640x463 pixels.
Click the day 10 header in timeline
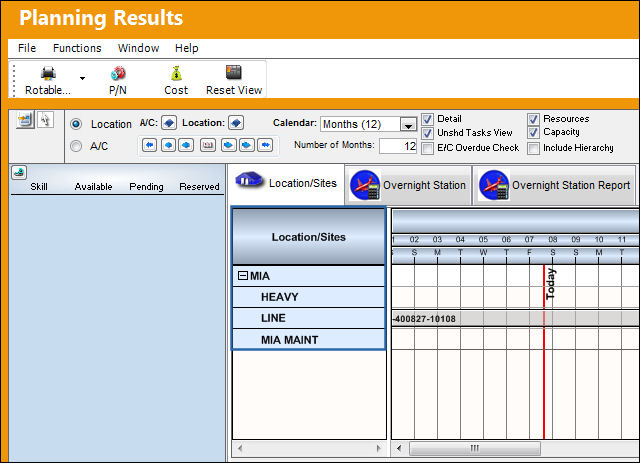pyautogui.click(x=599, y=239)
